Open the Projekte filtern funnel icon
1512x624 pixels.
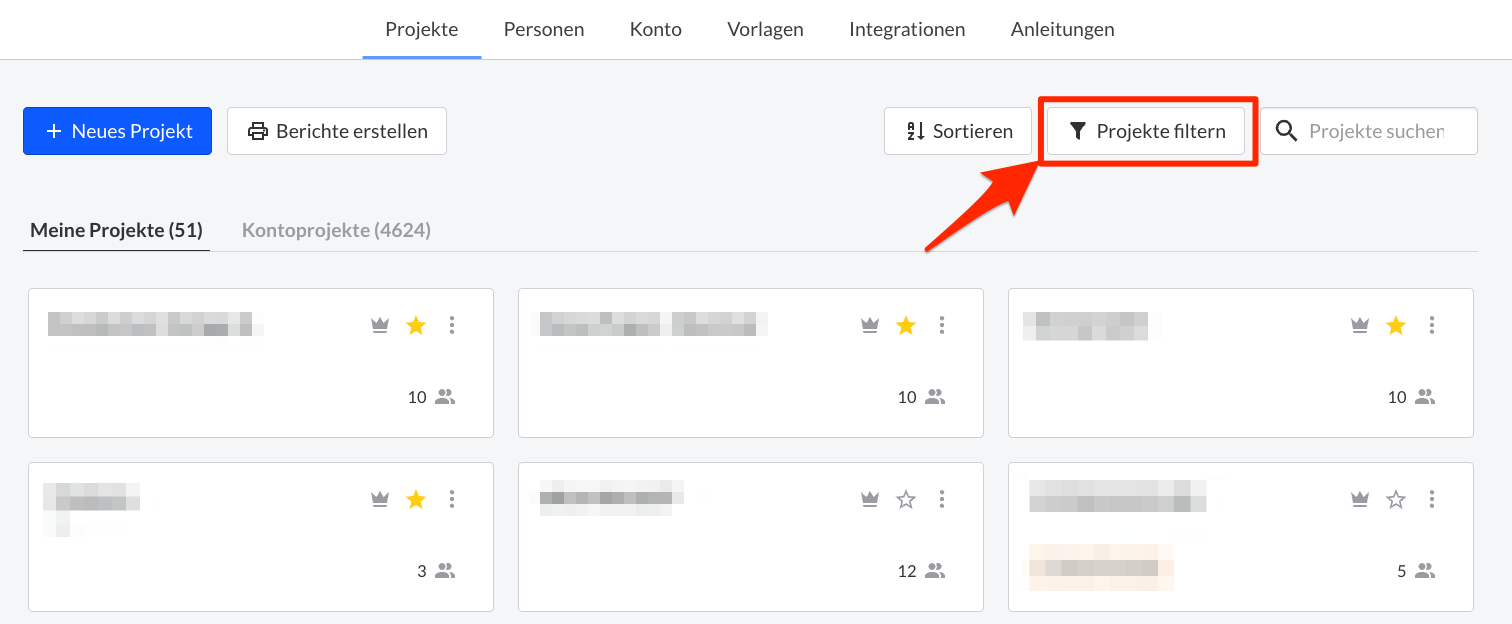1078,130
